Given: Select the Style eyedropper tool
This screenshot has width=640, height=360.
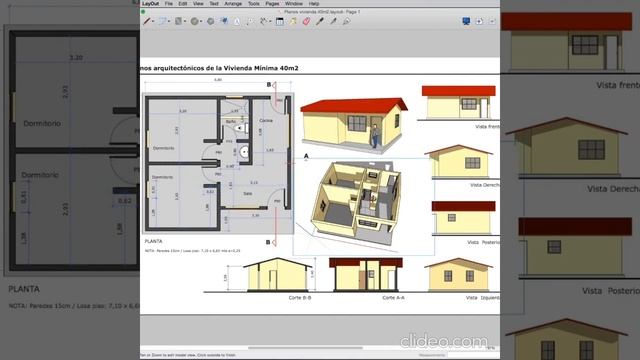Looking at the screenshot, I should tap(320, 21).
